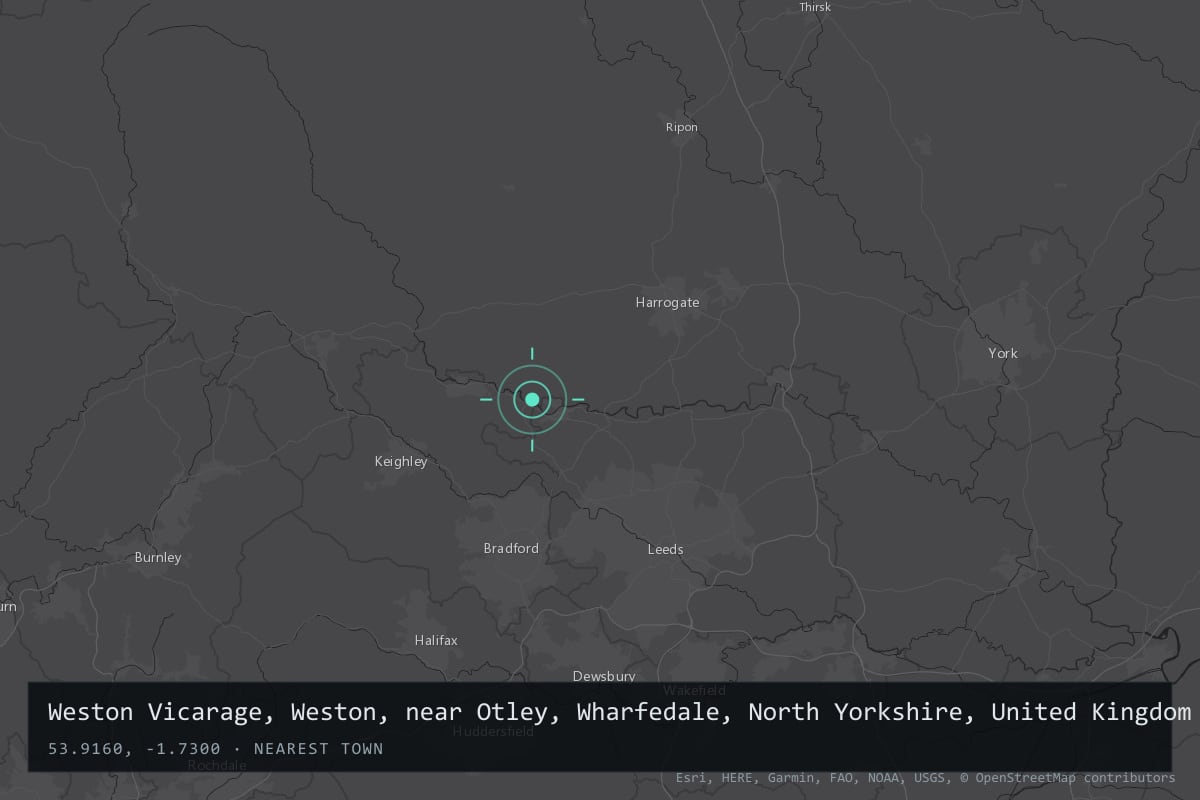This screenshot has width=1200, height=800.
Task: Click the Rochdale label at bottom left
Action: pos(217,765)
